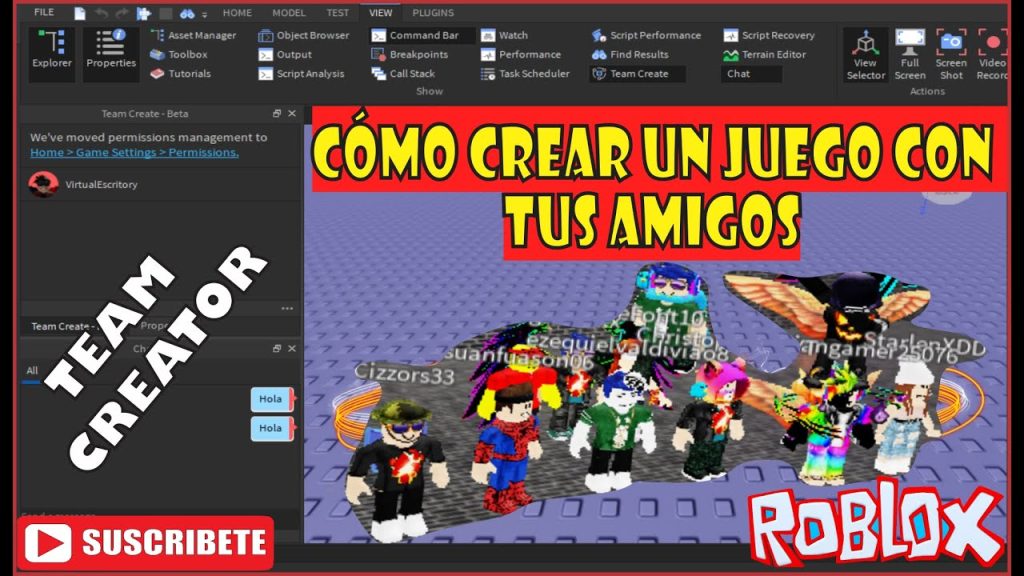The image size is (1024, 576).
Task: Show the View Selector
Action: (x=865, y=50)
